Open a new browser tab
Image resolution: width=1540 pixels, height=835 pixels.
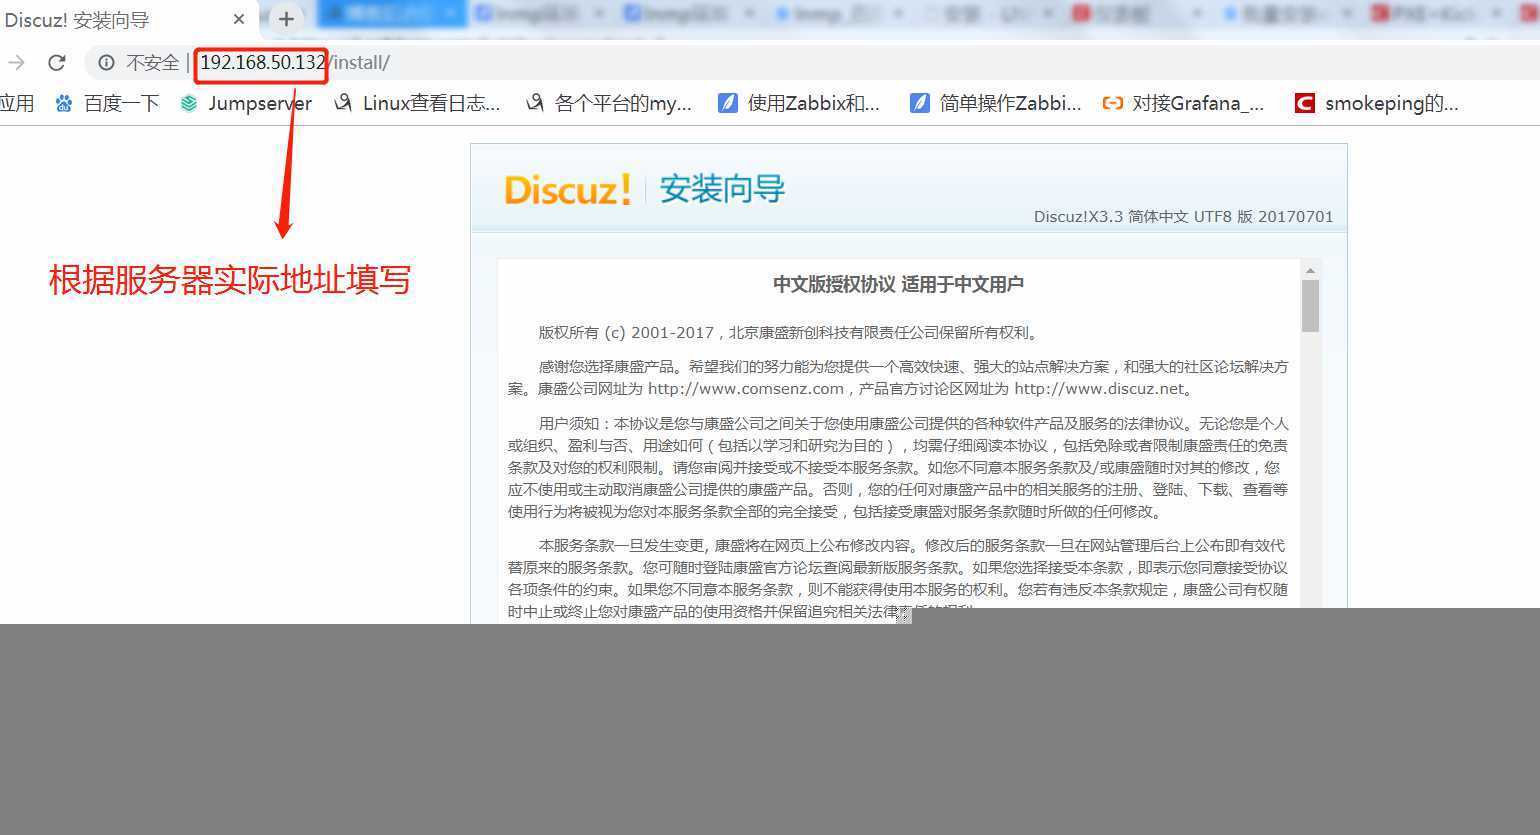coord(286,19)
